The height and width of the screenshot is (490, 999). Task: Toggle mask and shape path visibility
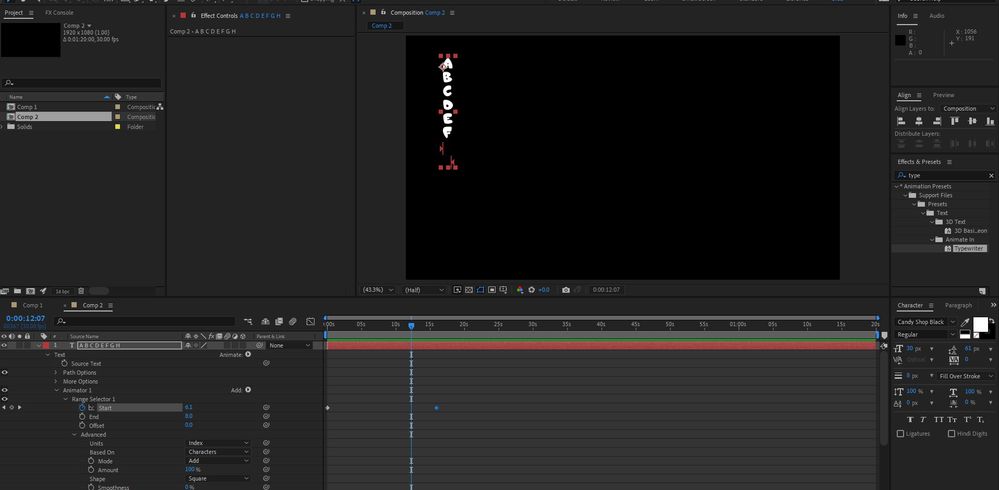tap(480, 289)
